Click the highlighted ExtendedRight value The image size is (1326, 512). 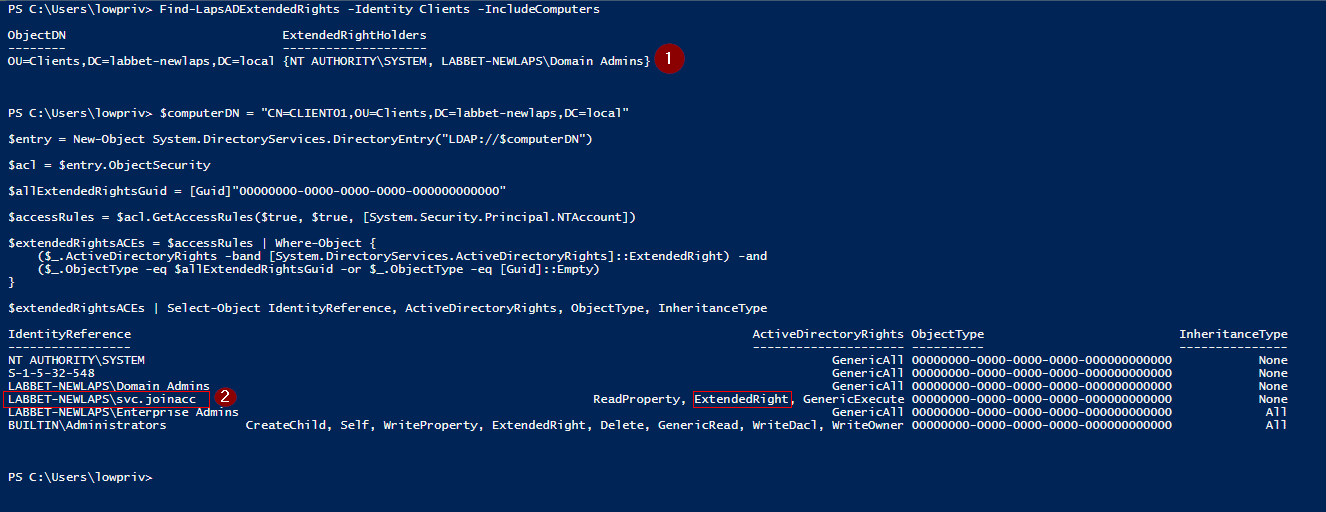tap(741, 399)
